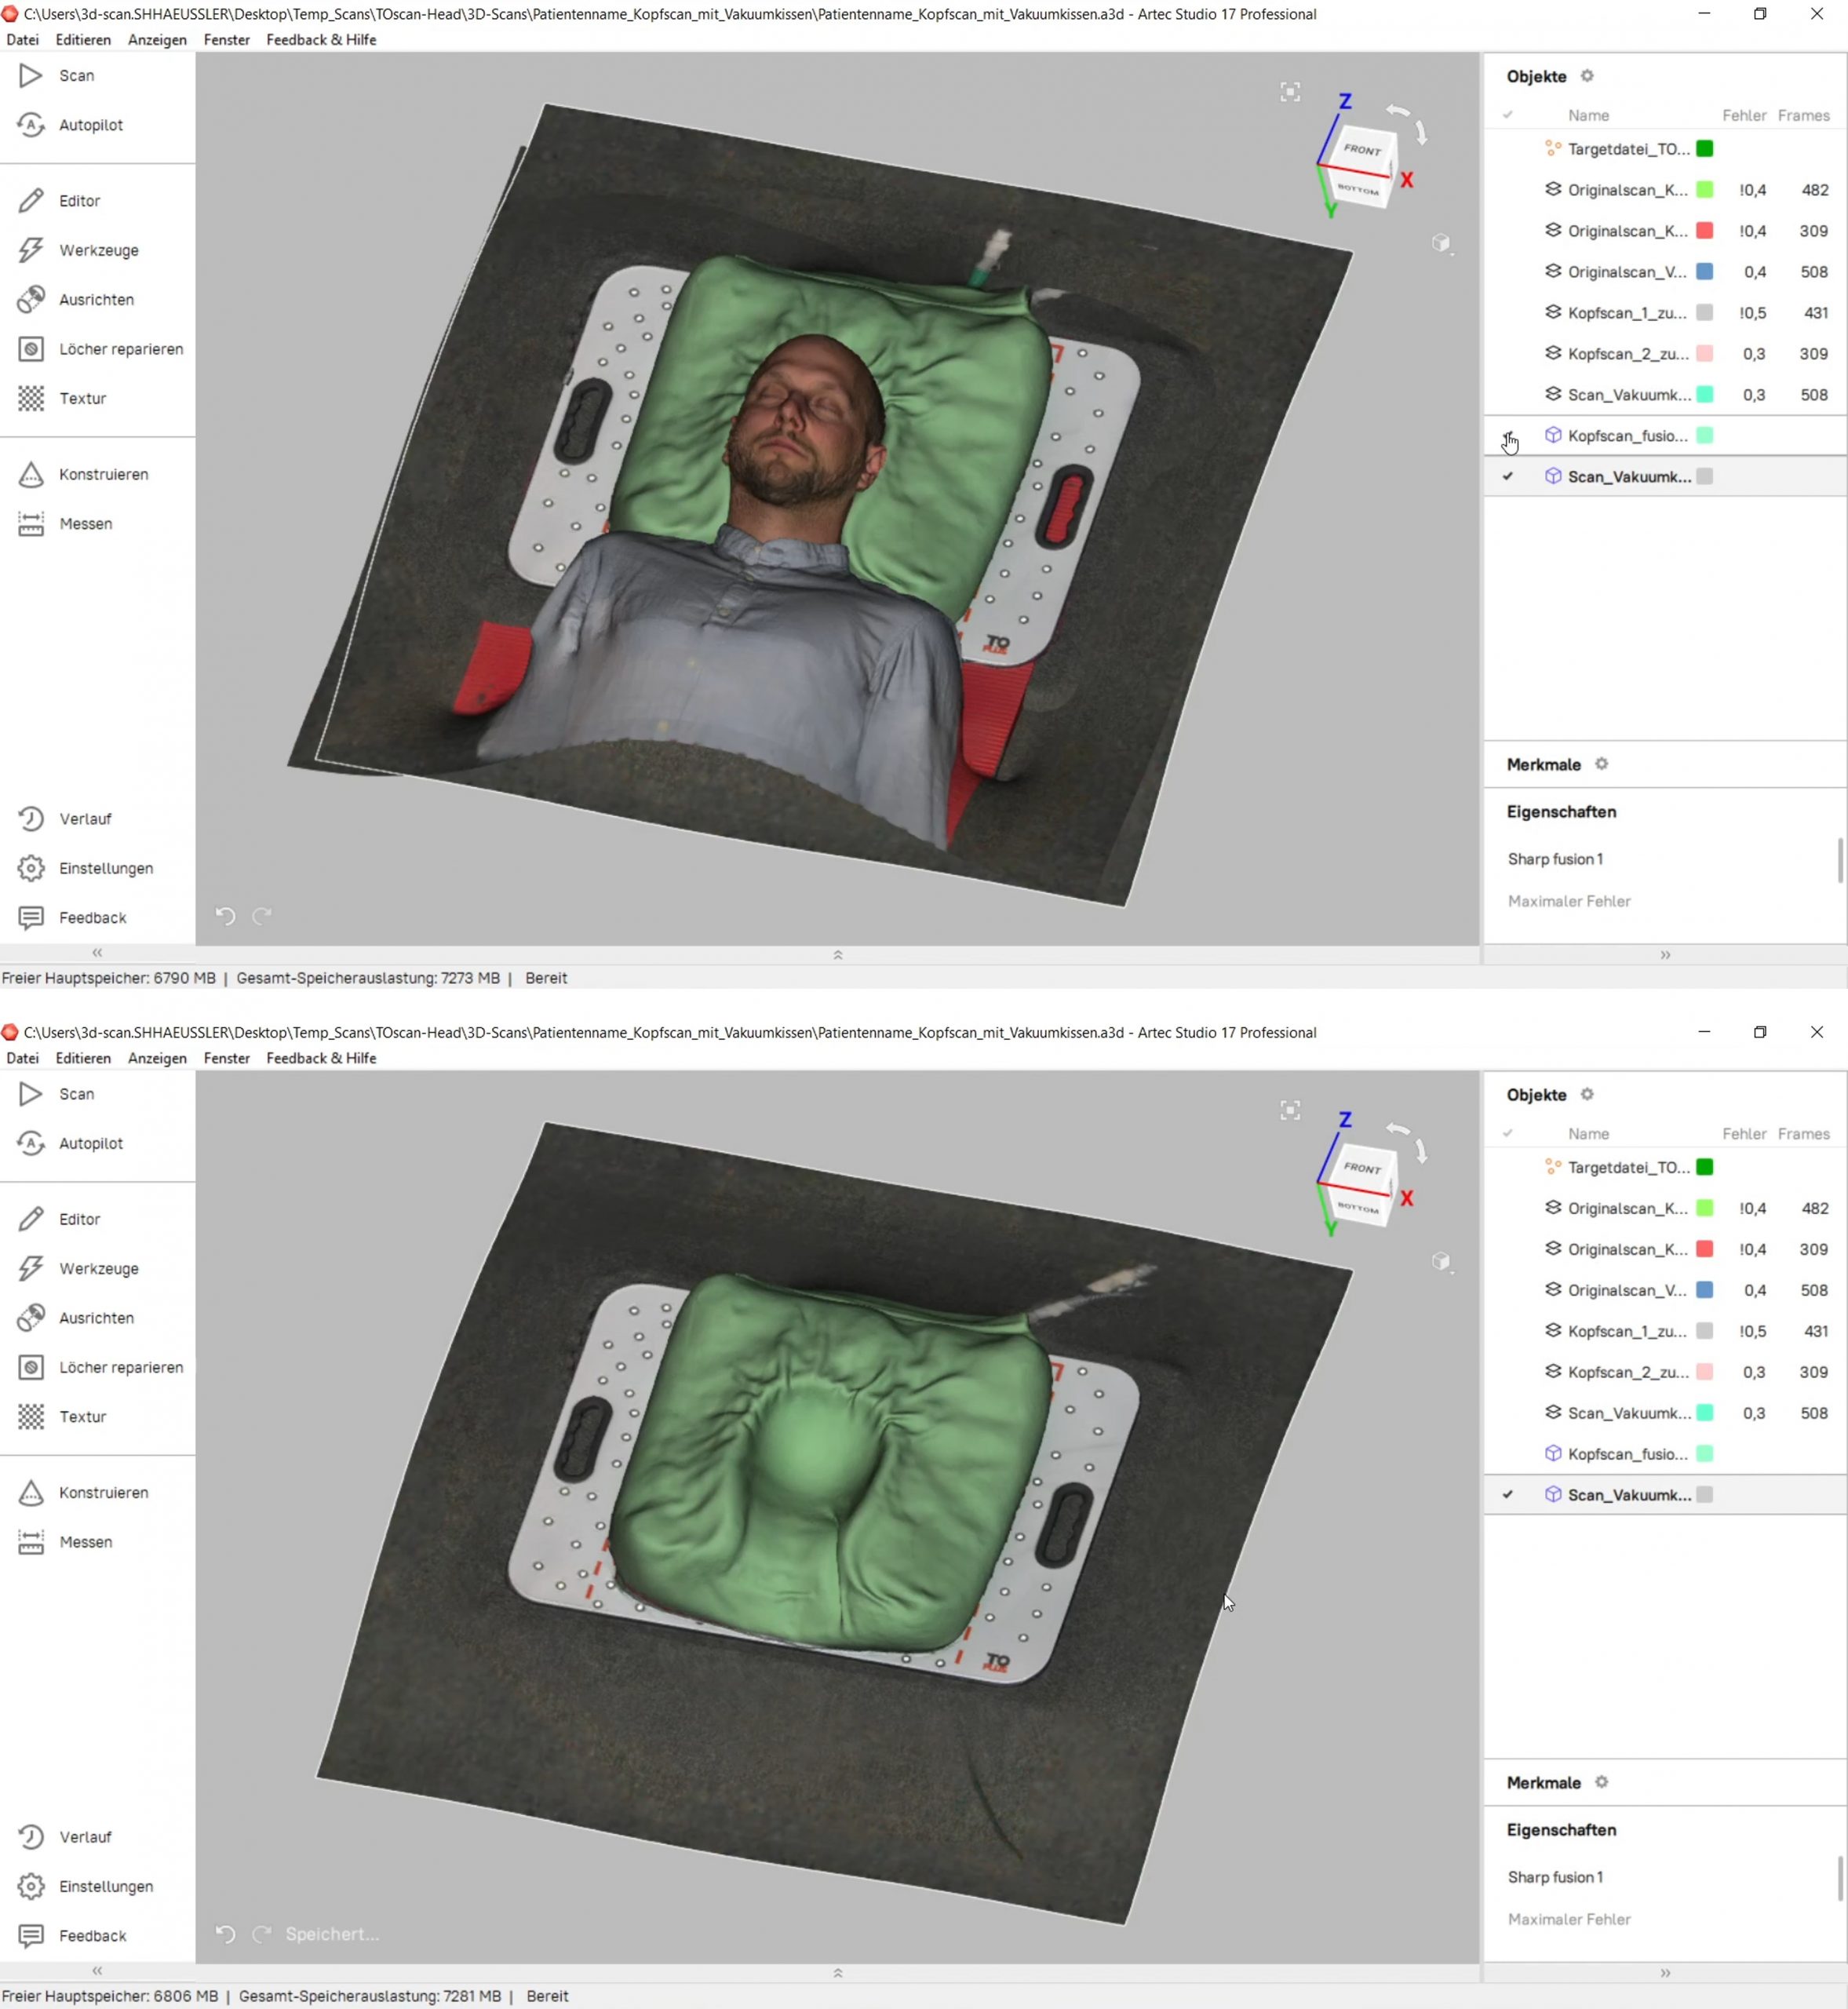The width and height of the screenshot is (1848, 2009).
Task: Click the undo arrow next to Speichert… text
Action: (225, 1933)
